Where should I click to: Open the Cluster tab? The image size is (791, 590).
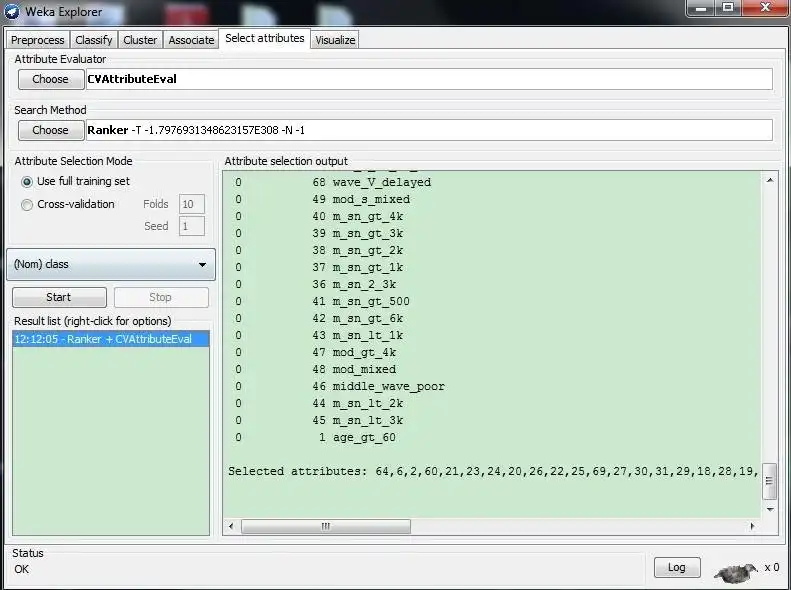click(140, 40)
